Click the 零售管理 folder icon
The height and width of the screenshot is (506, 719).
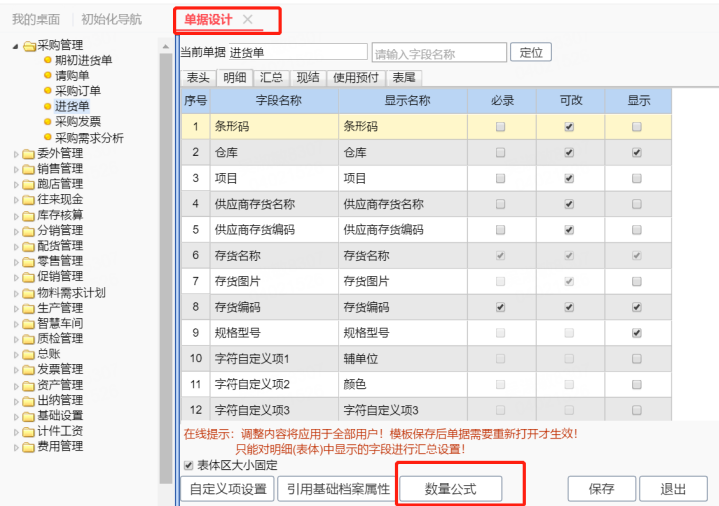coord(28,262)
